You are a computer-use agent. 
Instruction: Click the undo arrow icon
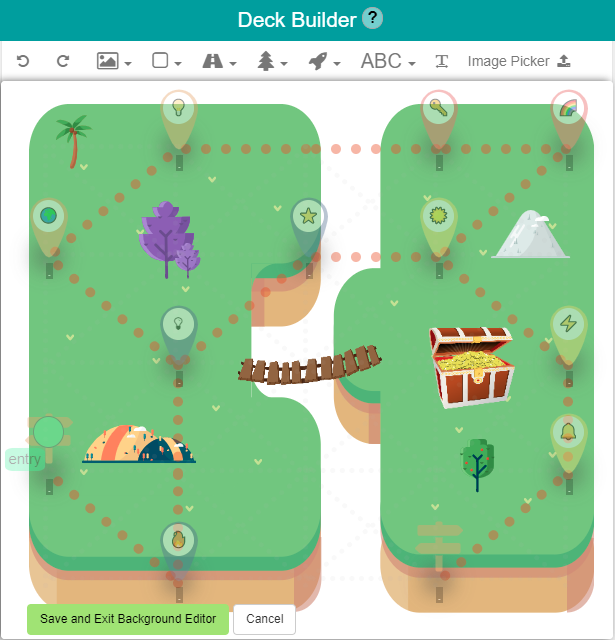pyautogui.click(x=23, y=61)
